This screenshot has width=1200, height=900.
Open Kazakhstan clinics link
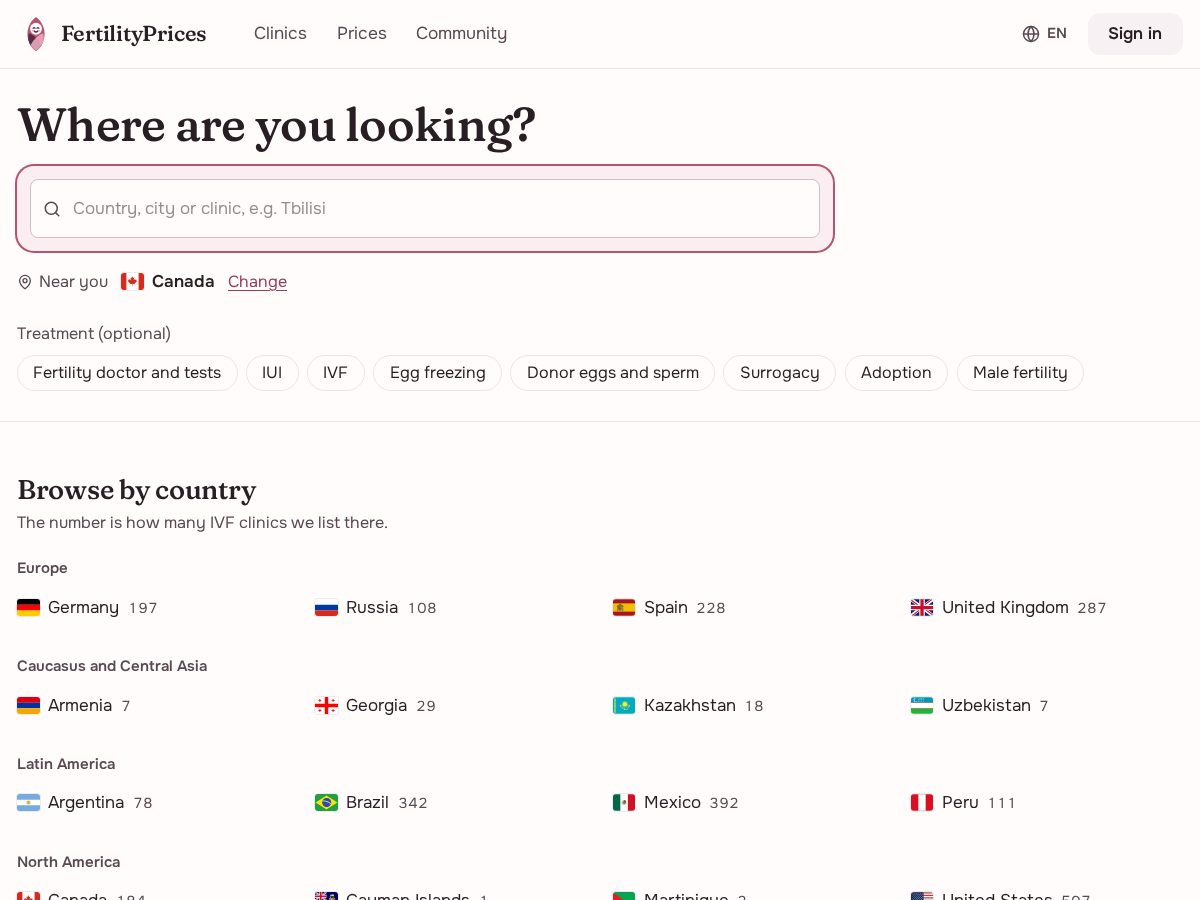pos(688,706)
